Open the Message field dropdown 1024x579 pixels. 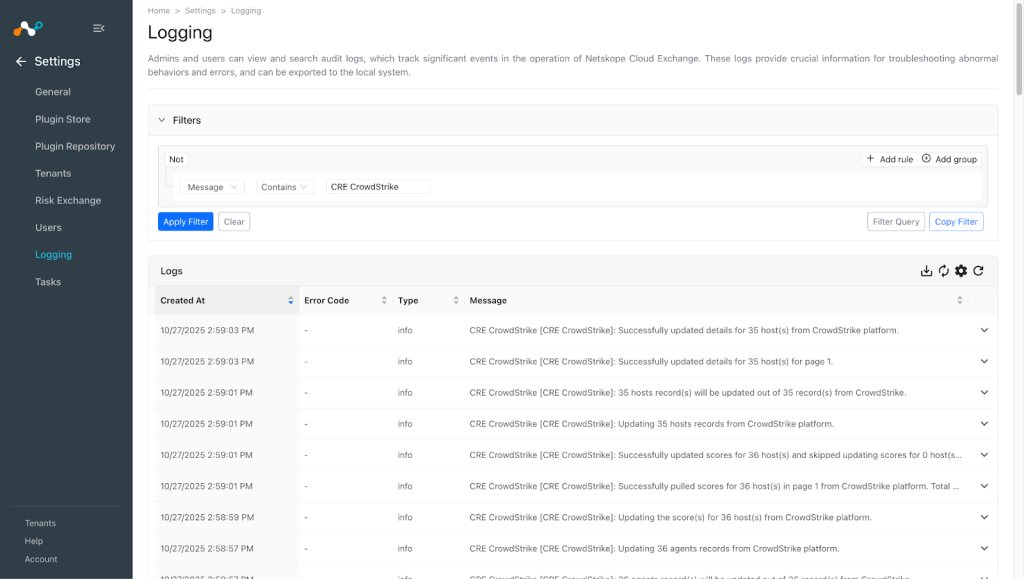(x=212, y=187)
